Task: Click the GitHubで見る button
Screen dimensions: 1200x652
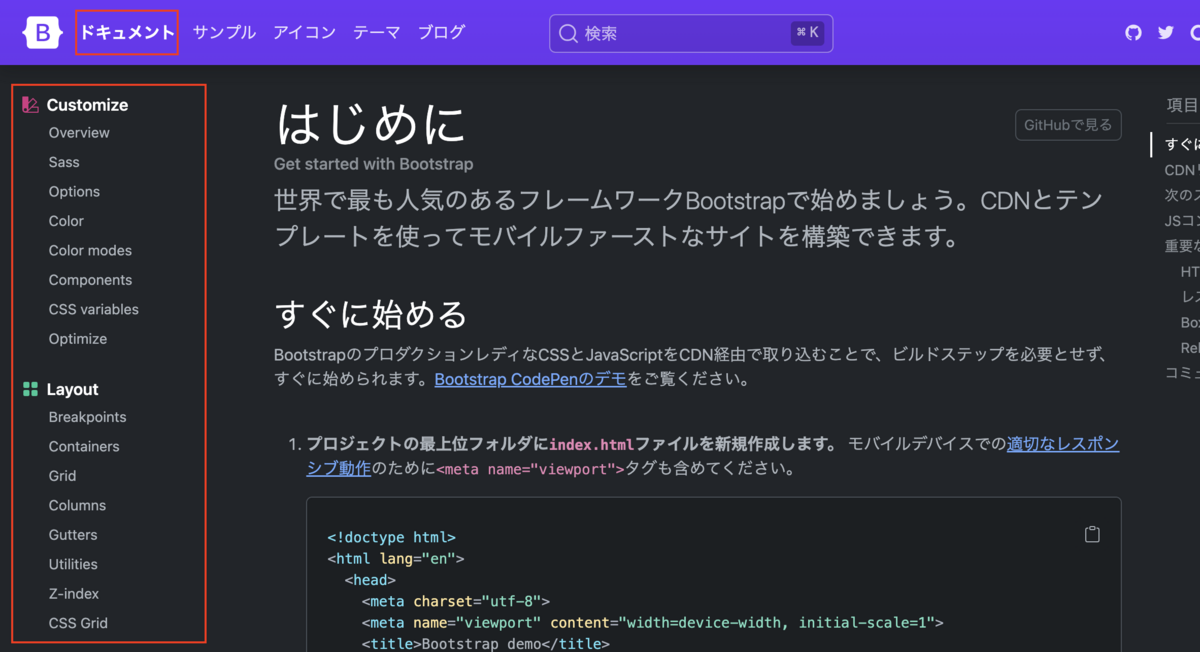Action: tap(1068, 125)
